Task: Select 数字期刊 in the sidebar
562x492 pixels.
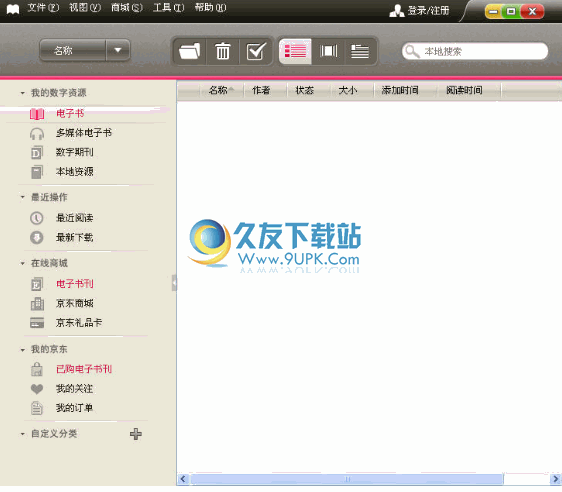Action: 75,152
